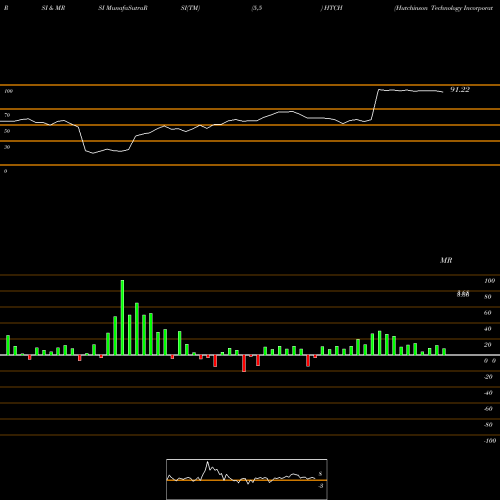This screenshot has height=500, width=500.
Task: Open the mini overview chart thumbnail
Action: tap(247, 479)
